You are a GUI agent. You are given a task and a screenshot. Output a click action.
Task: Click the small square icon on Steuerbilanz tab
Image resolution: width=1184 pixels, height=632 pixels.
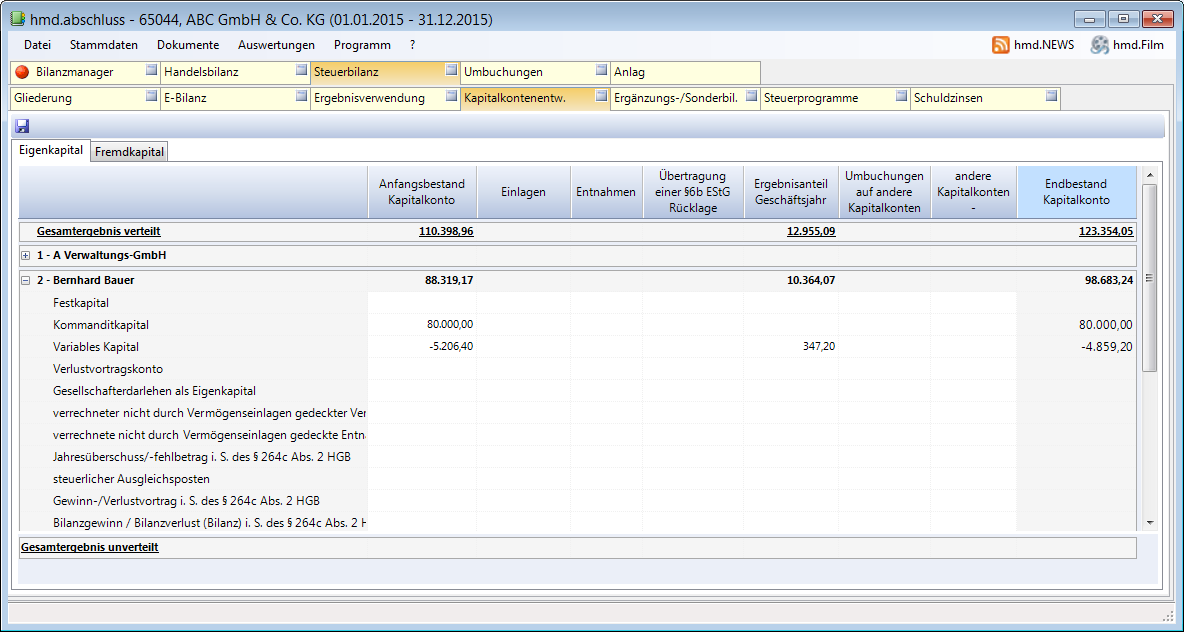tap(451, 71)
